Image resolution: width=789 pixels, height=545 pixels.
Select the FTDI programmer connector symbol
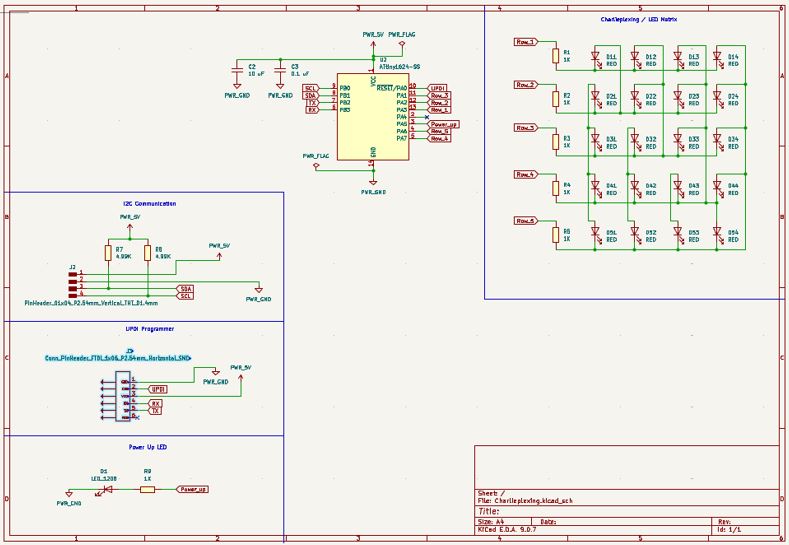coord(123,397)
